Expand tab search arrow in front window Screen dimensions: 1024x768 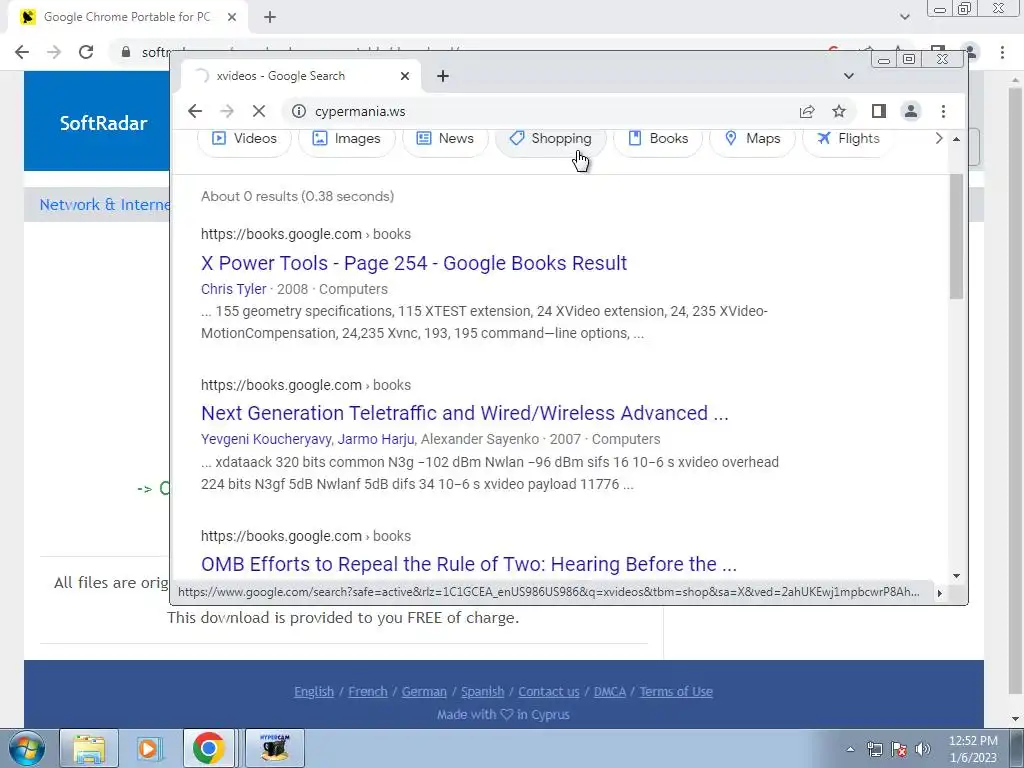848,76
